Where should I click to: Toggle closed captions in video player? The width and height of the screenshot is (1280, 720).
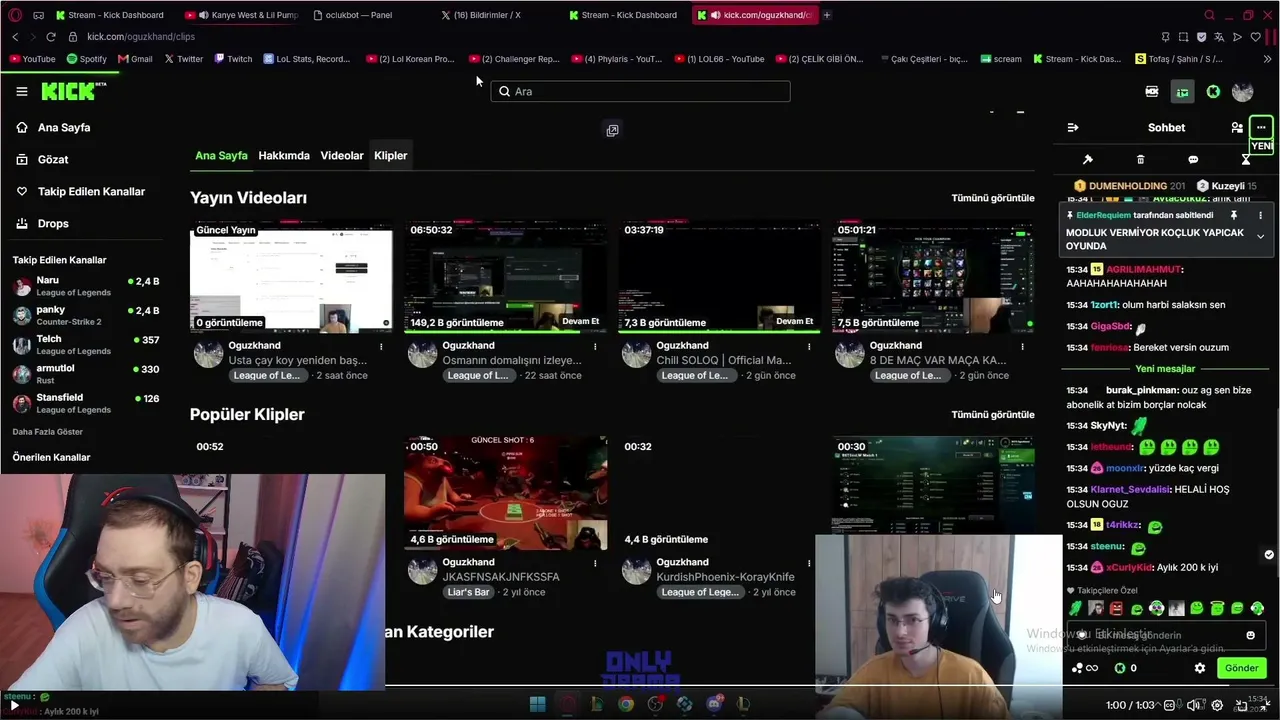(1170, 705)
